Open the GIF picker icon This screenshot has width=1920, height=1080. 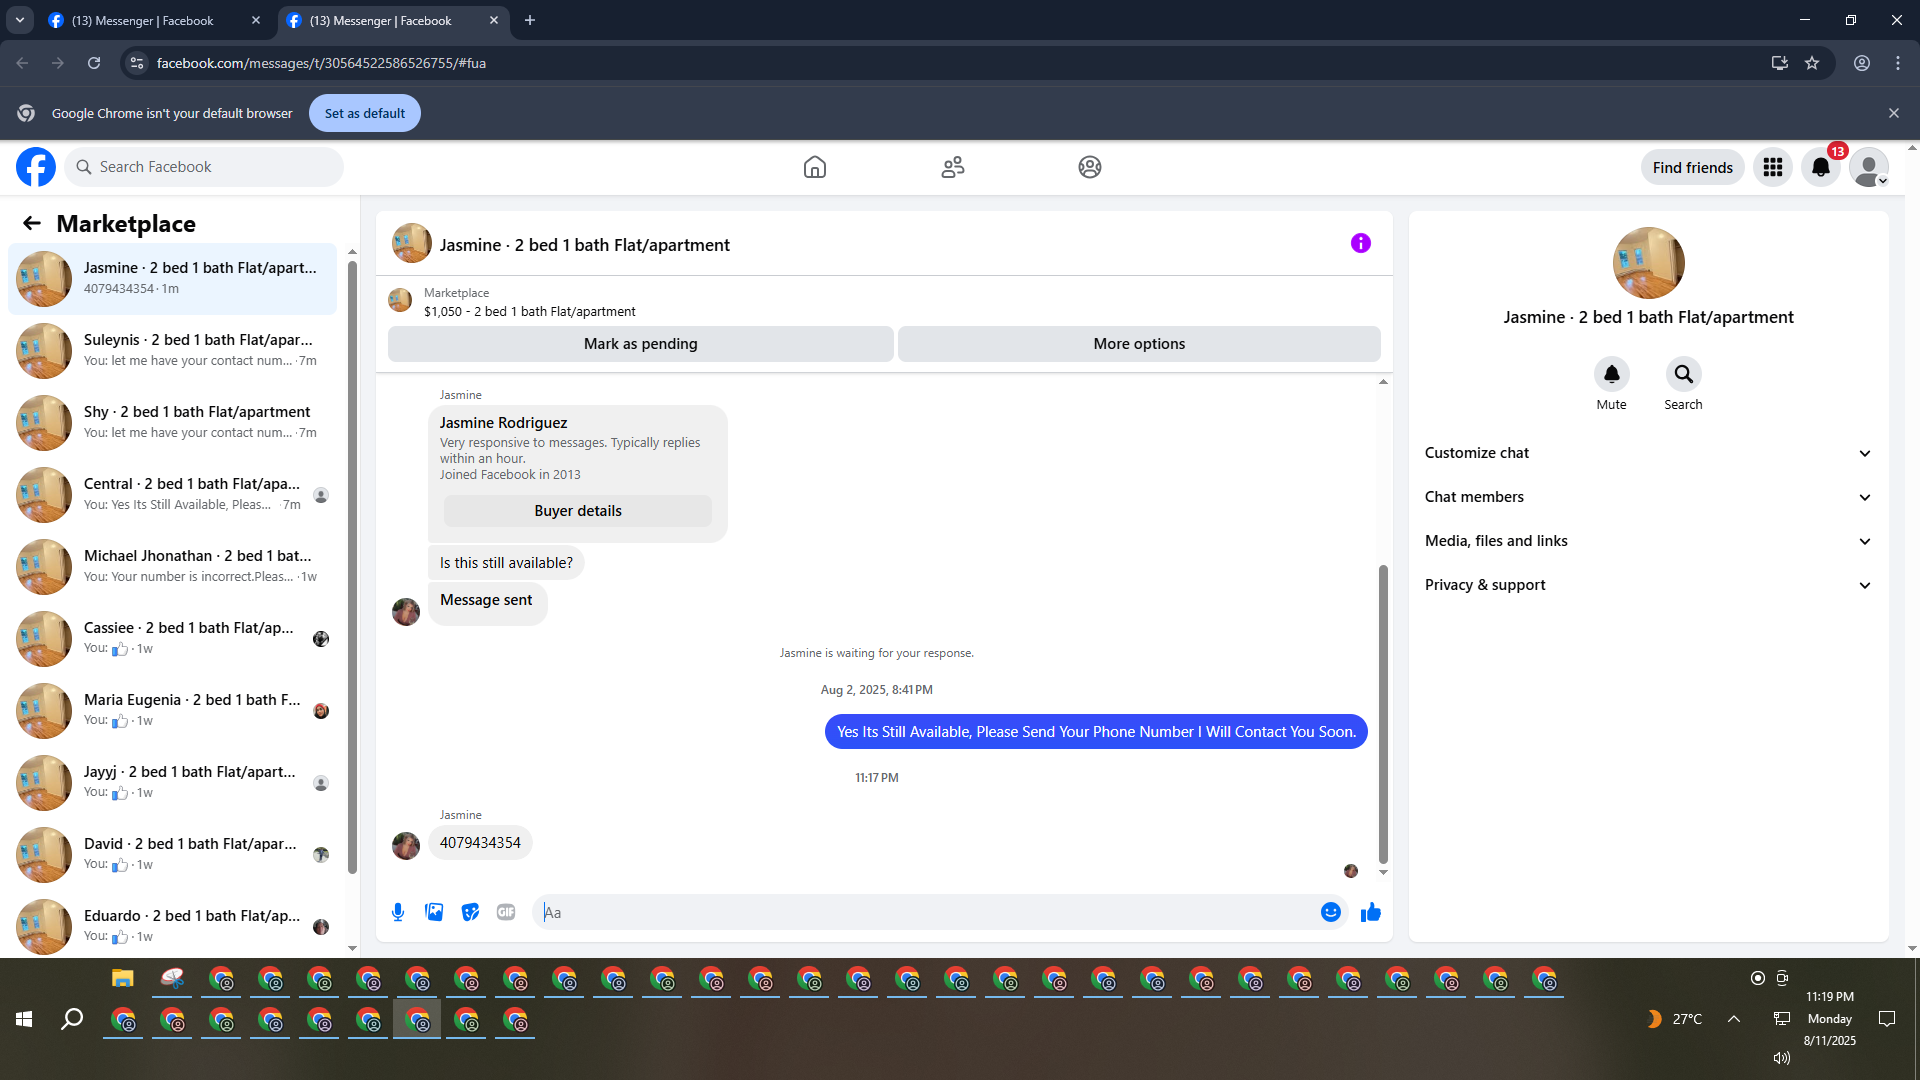[506, 912]
